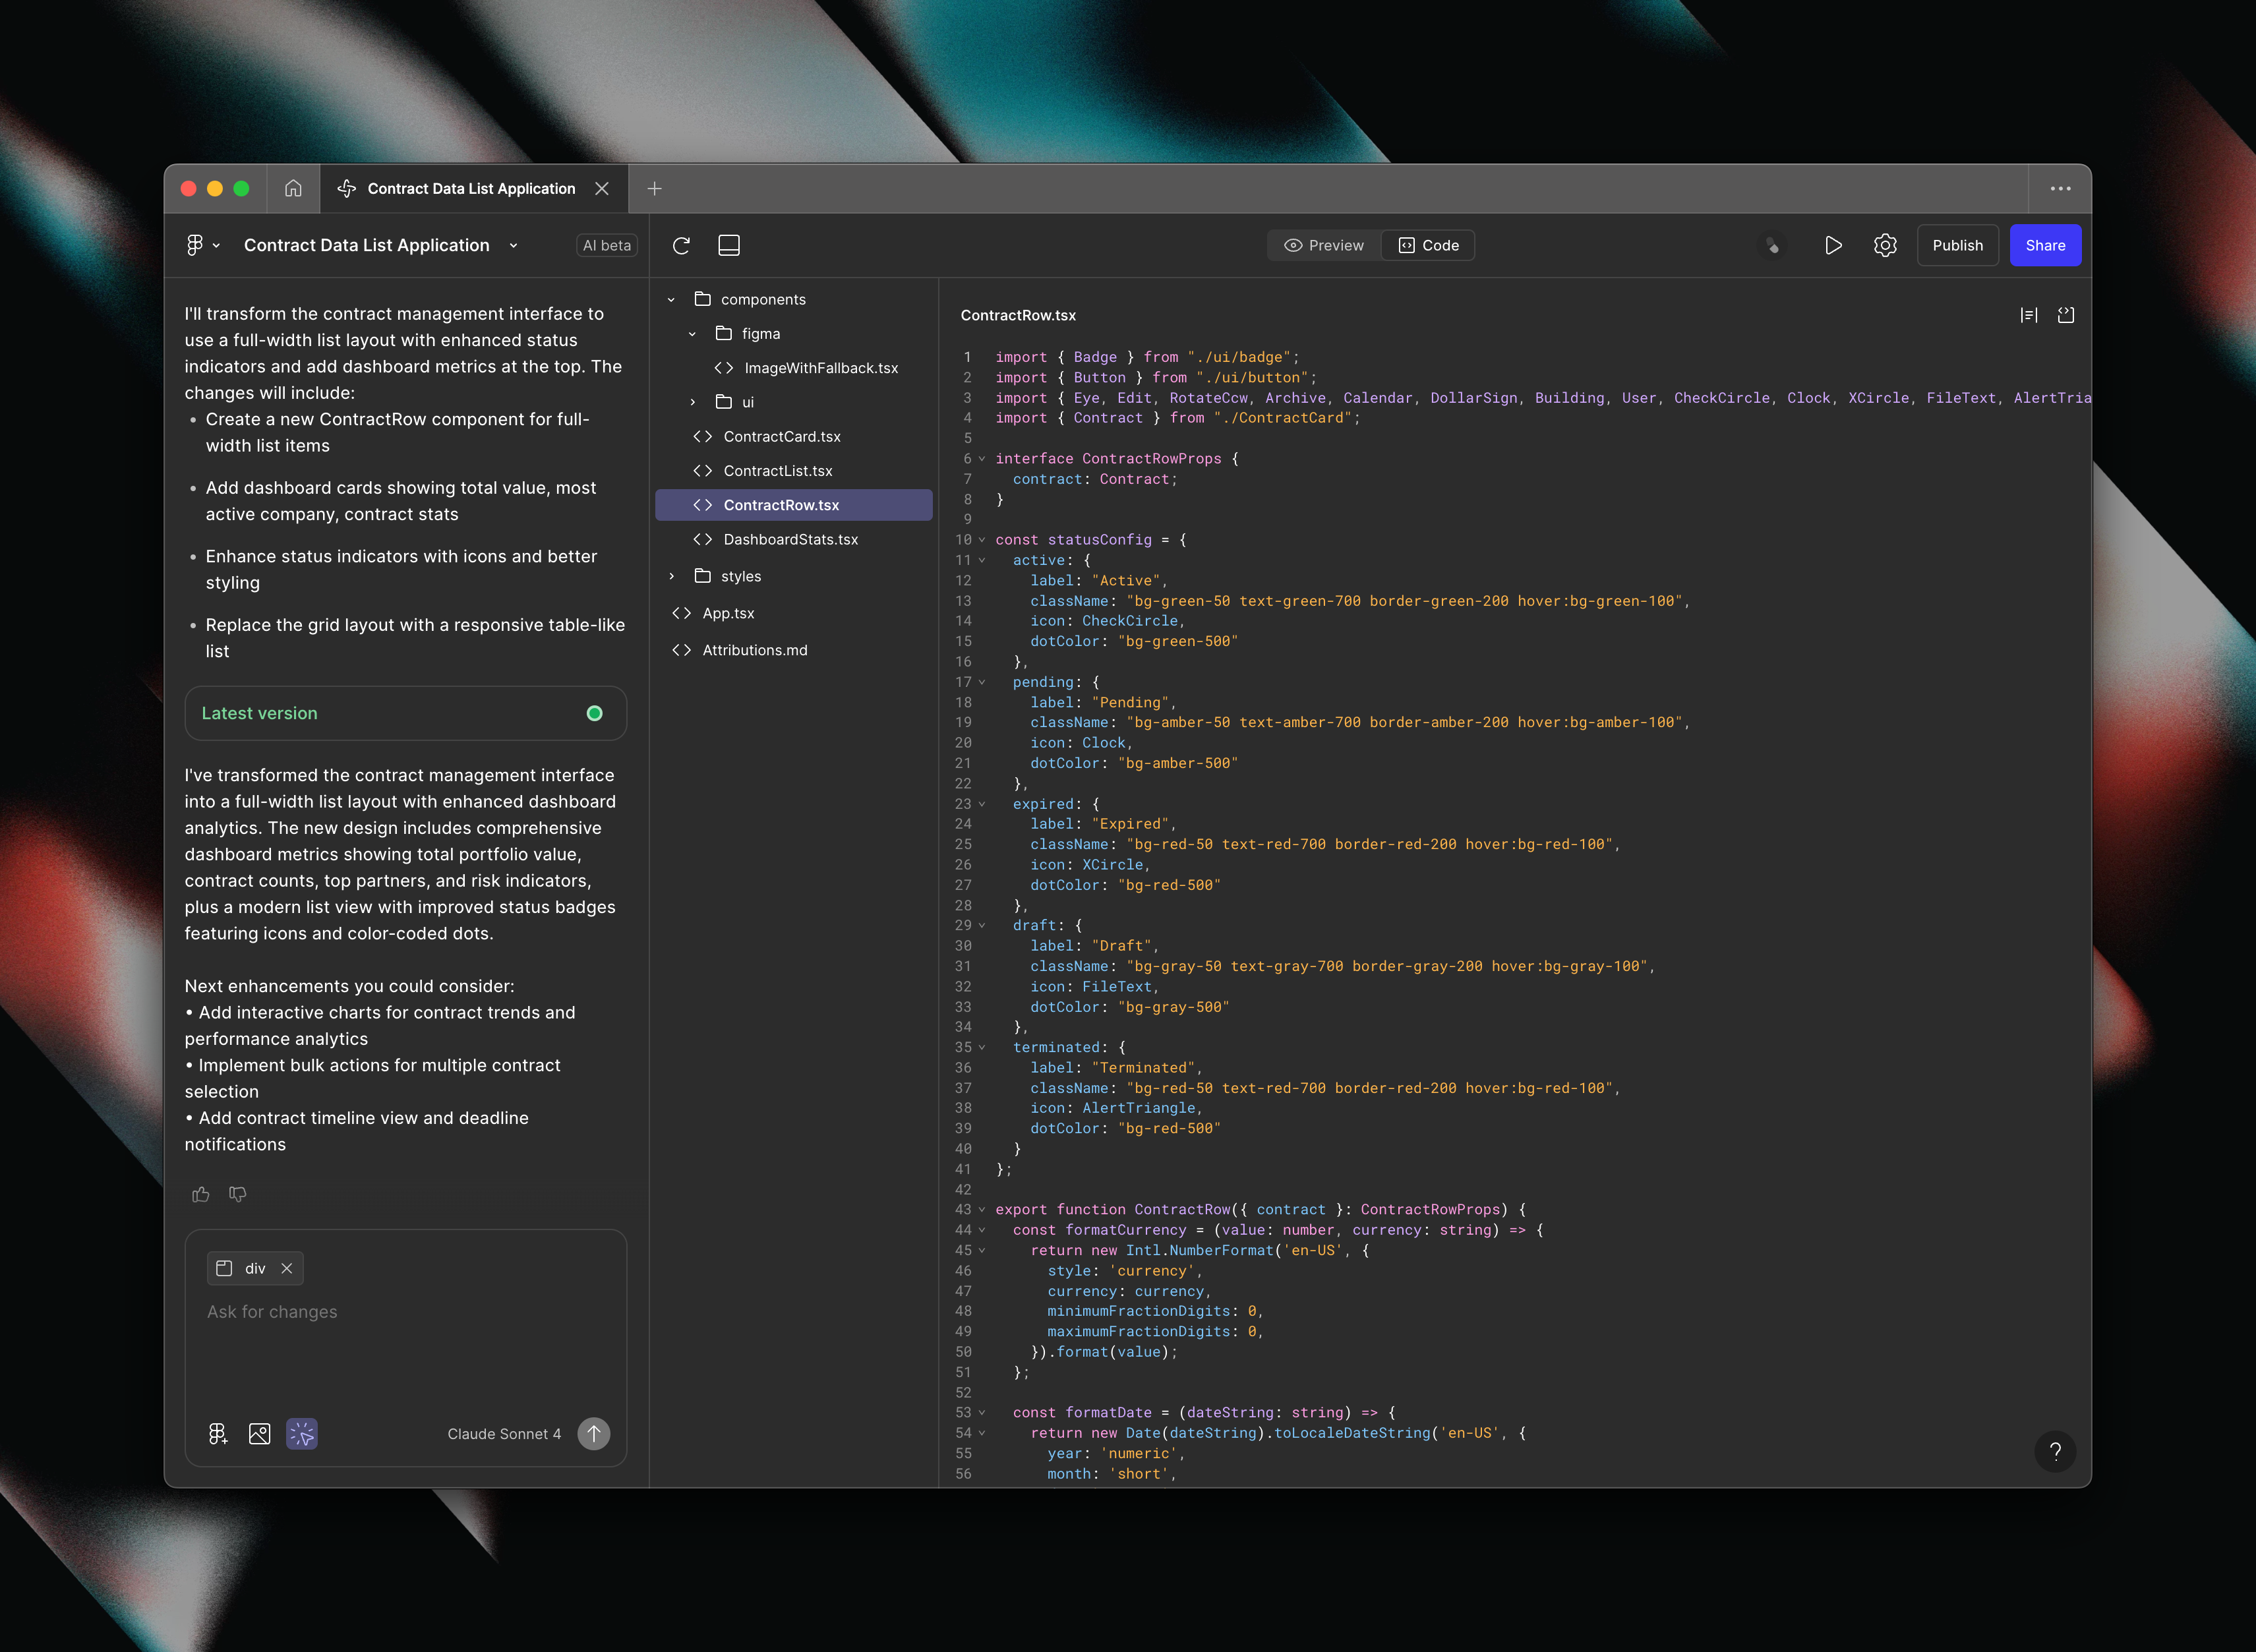Click the code brackets icon in Code tab

click(1406, 245)
